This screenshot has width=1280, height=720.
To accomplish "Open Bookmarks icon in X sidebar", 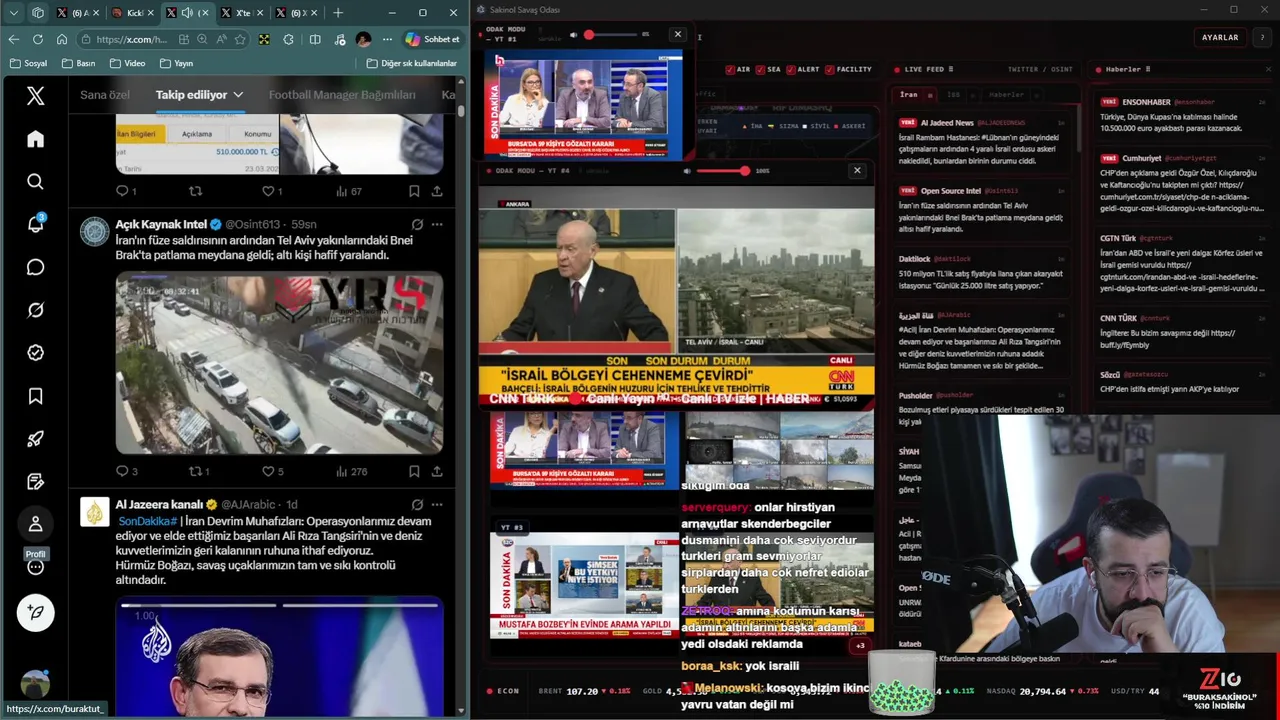I will tap(35, 396).
